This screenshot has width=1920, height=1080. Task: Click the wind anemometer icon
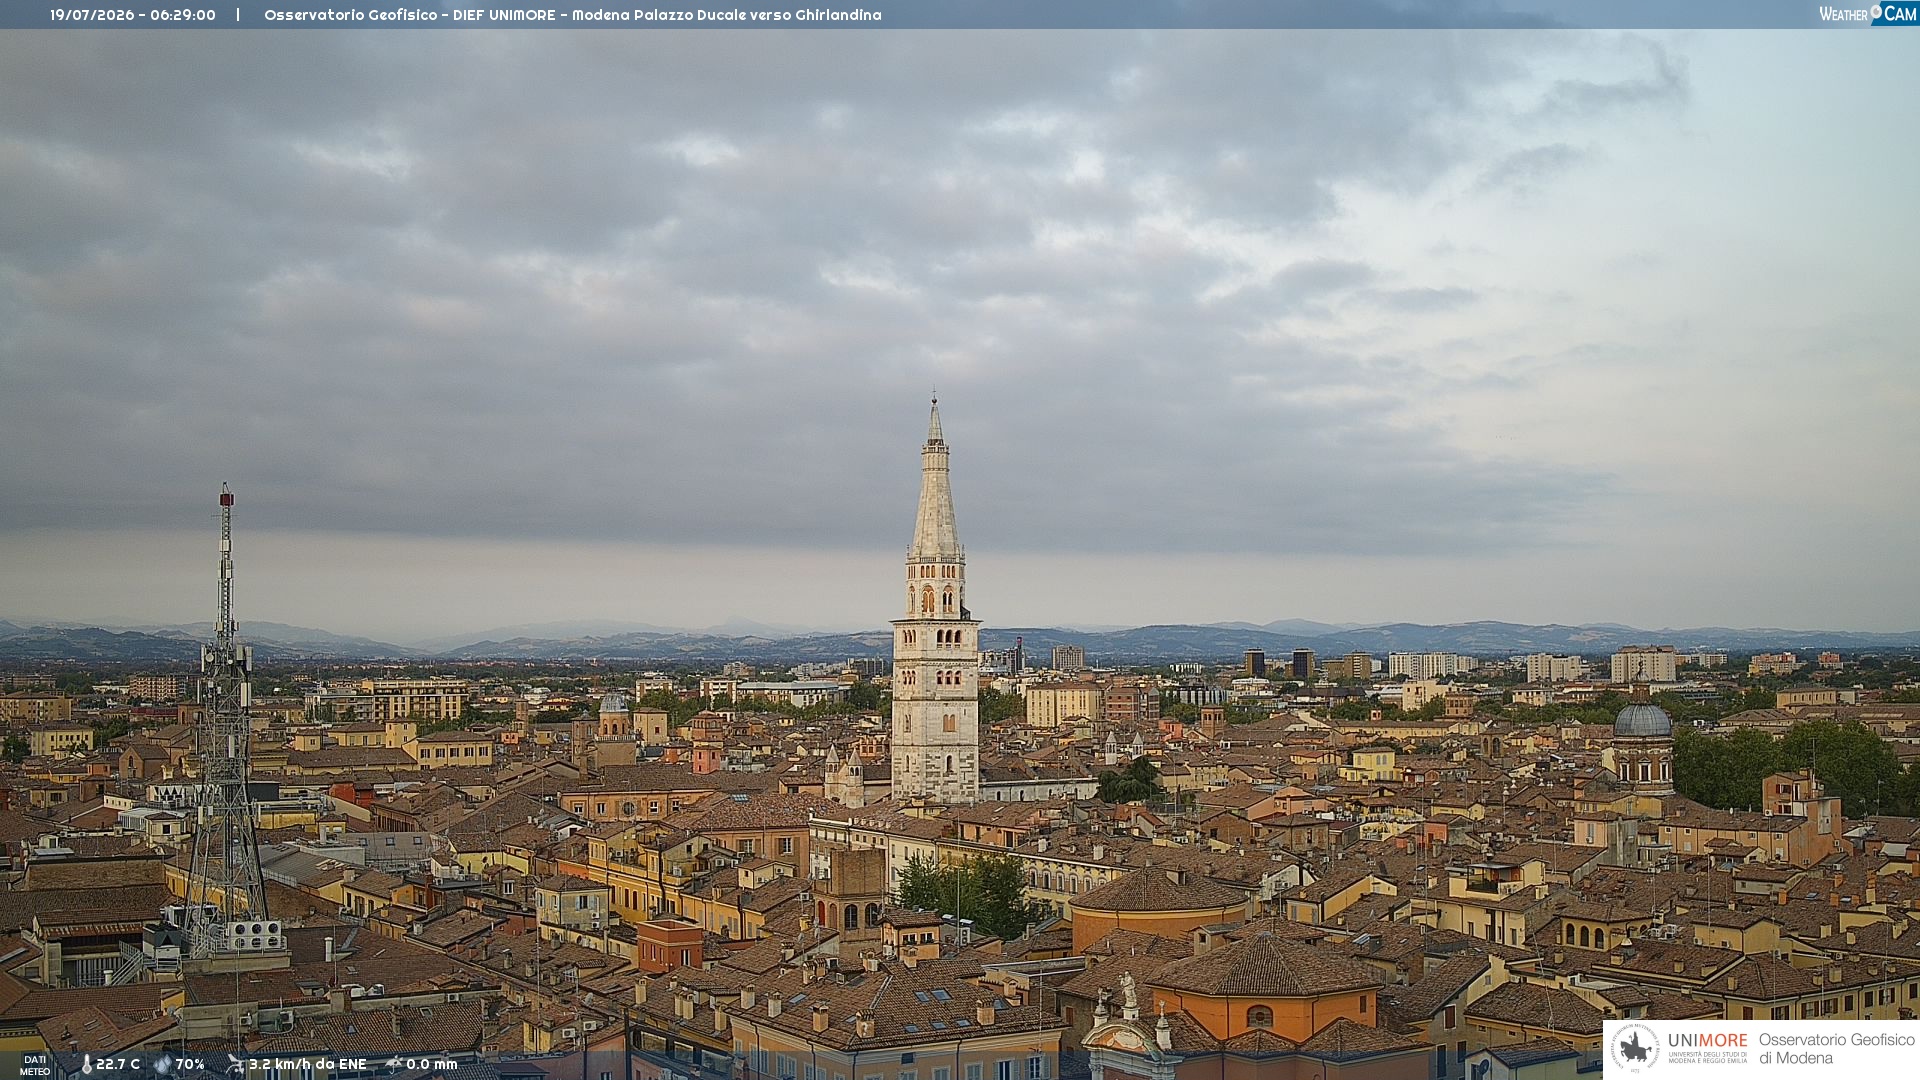pyautogui.click(x=235, y=1064)
